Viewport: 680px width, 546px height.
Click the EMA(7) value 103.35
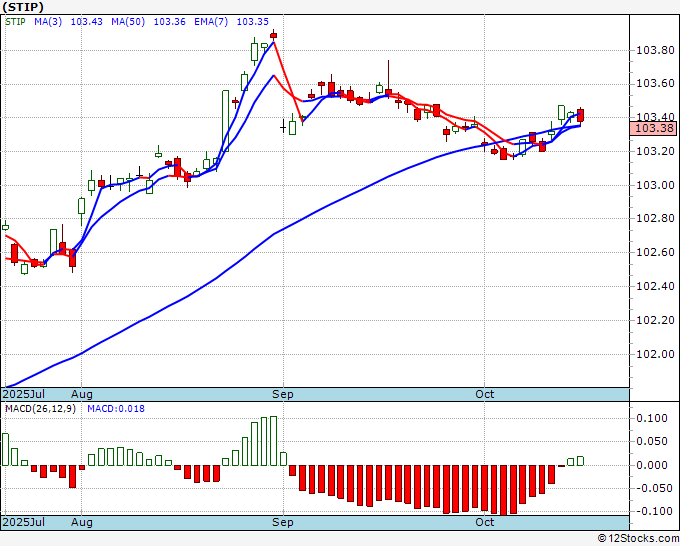tap(252, 21)
